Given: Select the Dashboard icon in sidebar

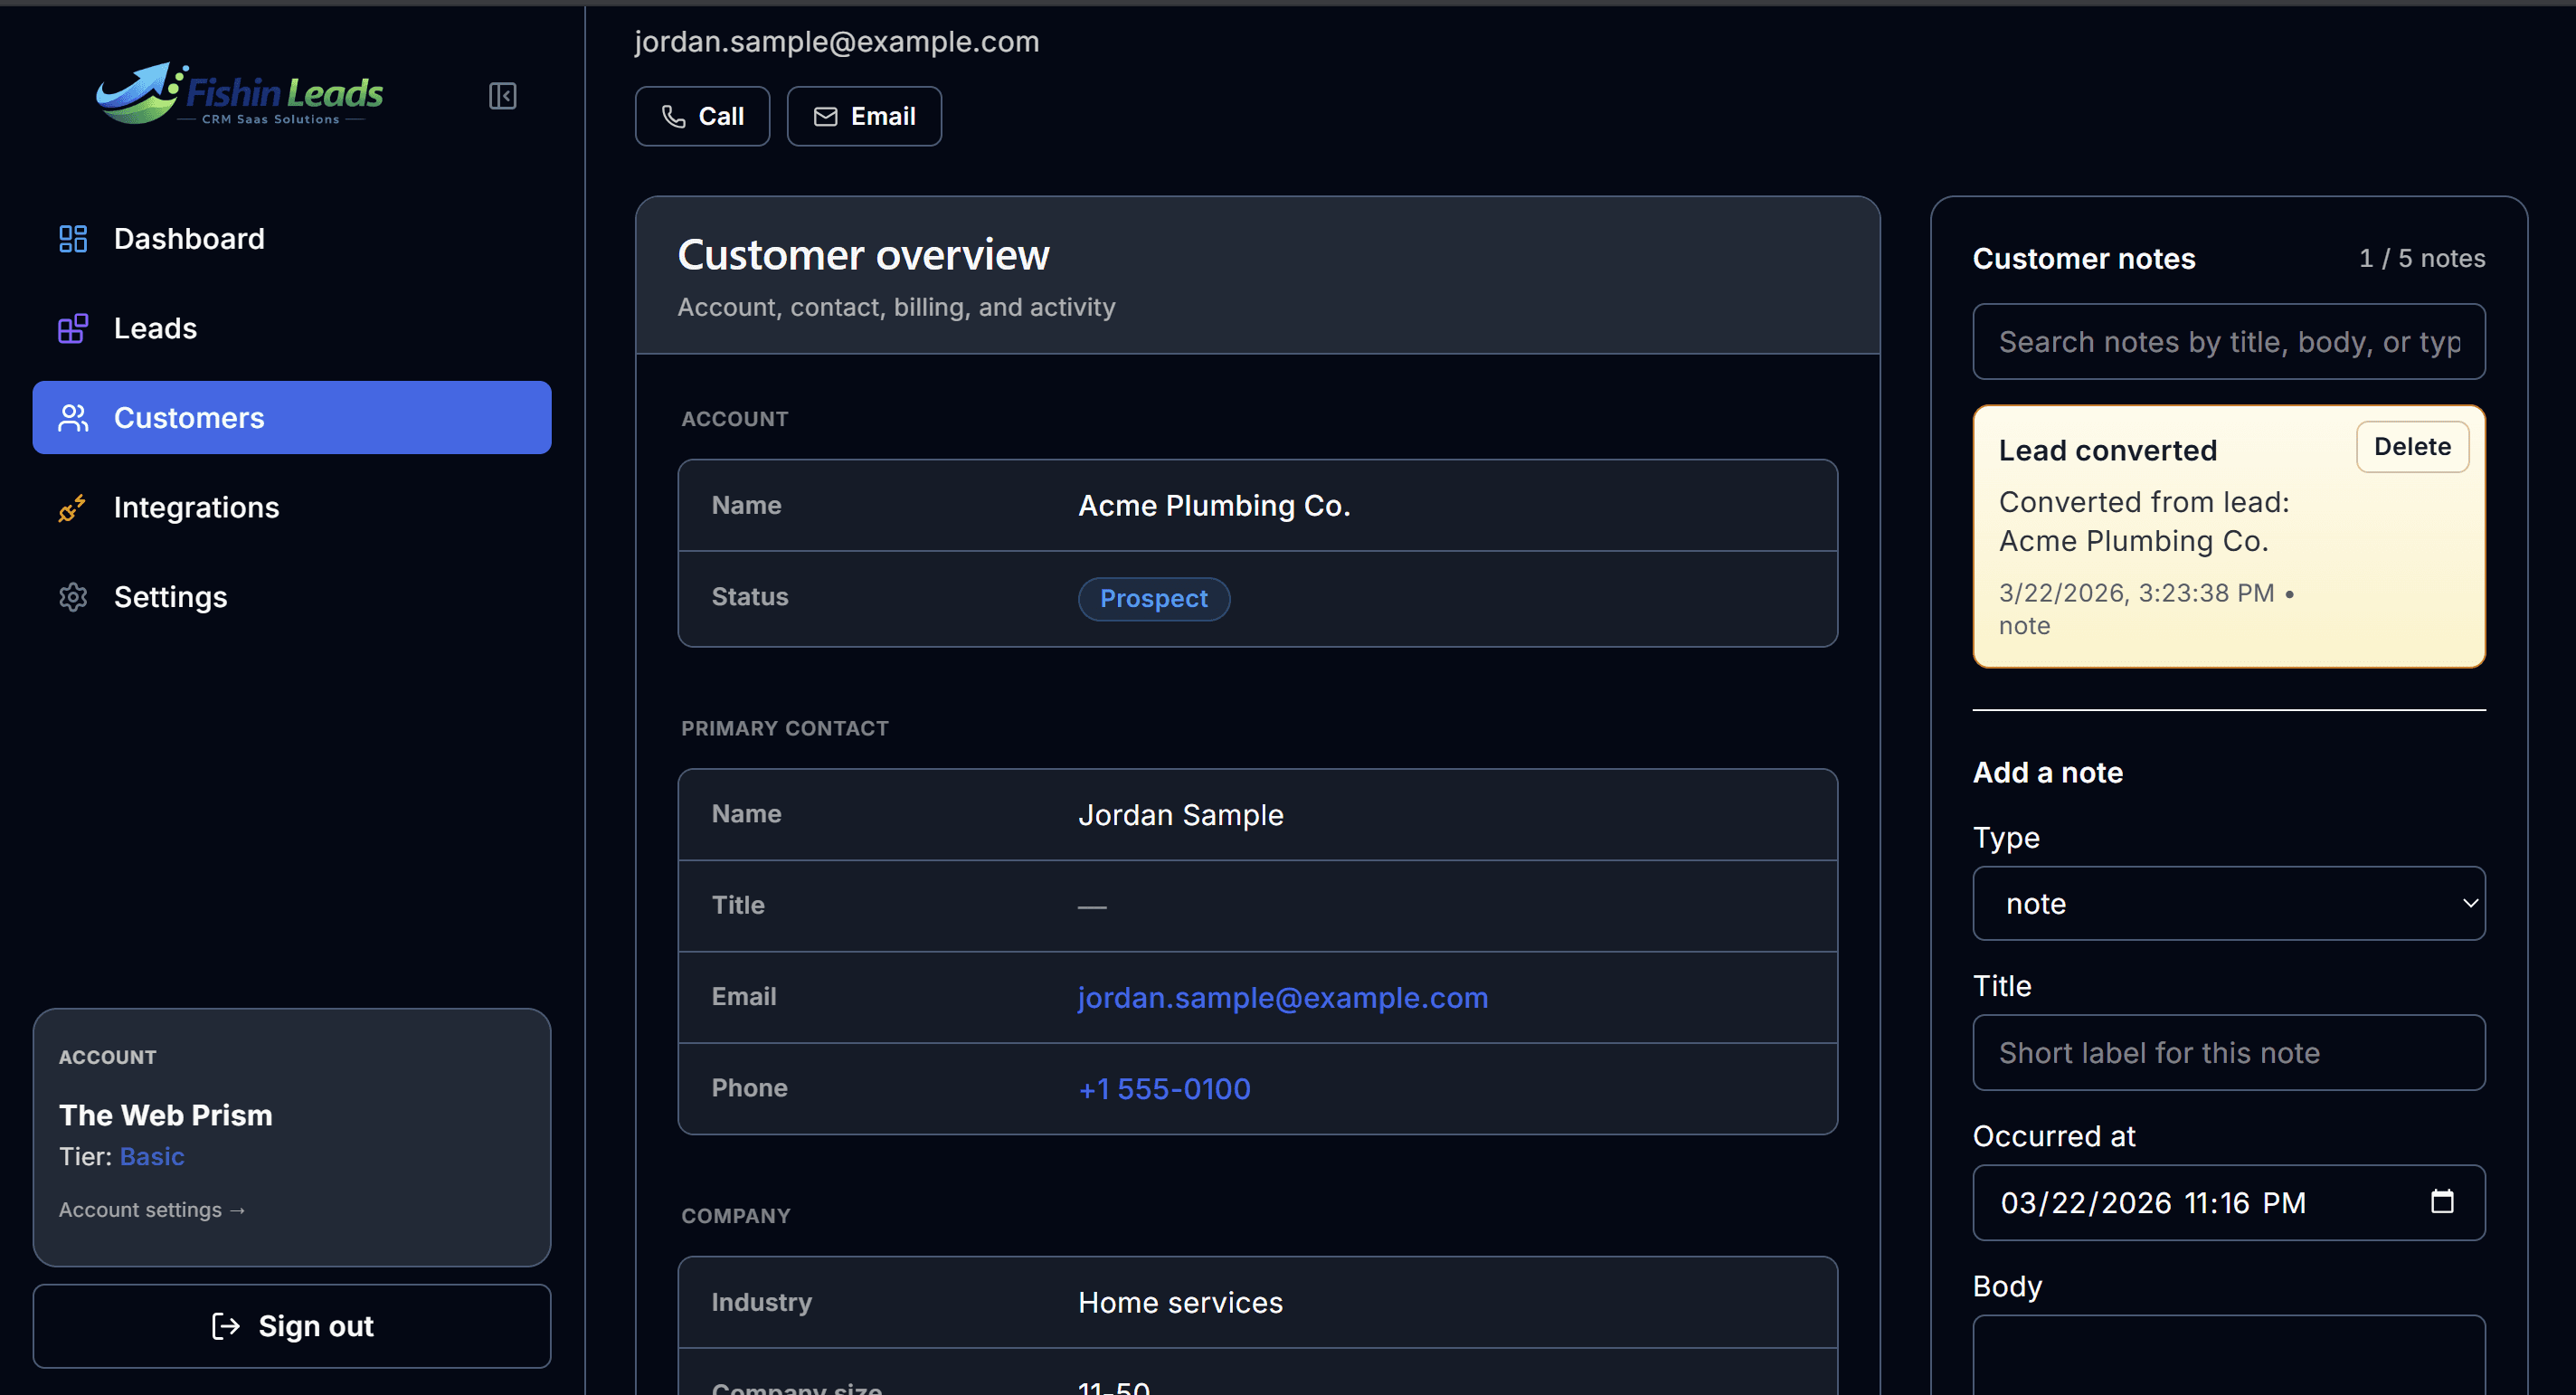Looking at the screenshot, I should (73, 239).
